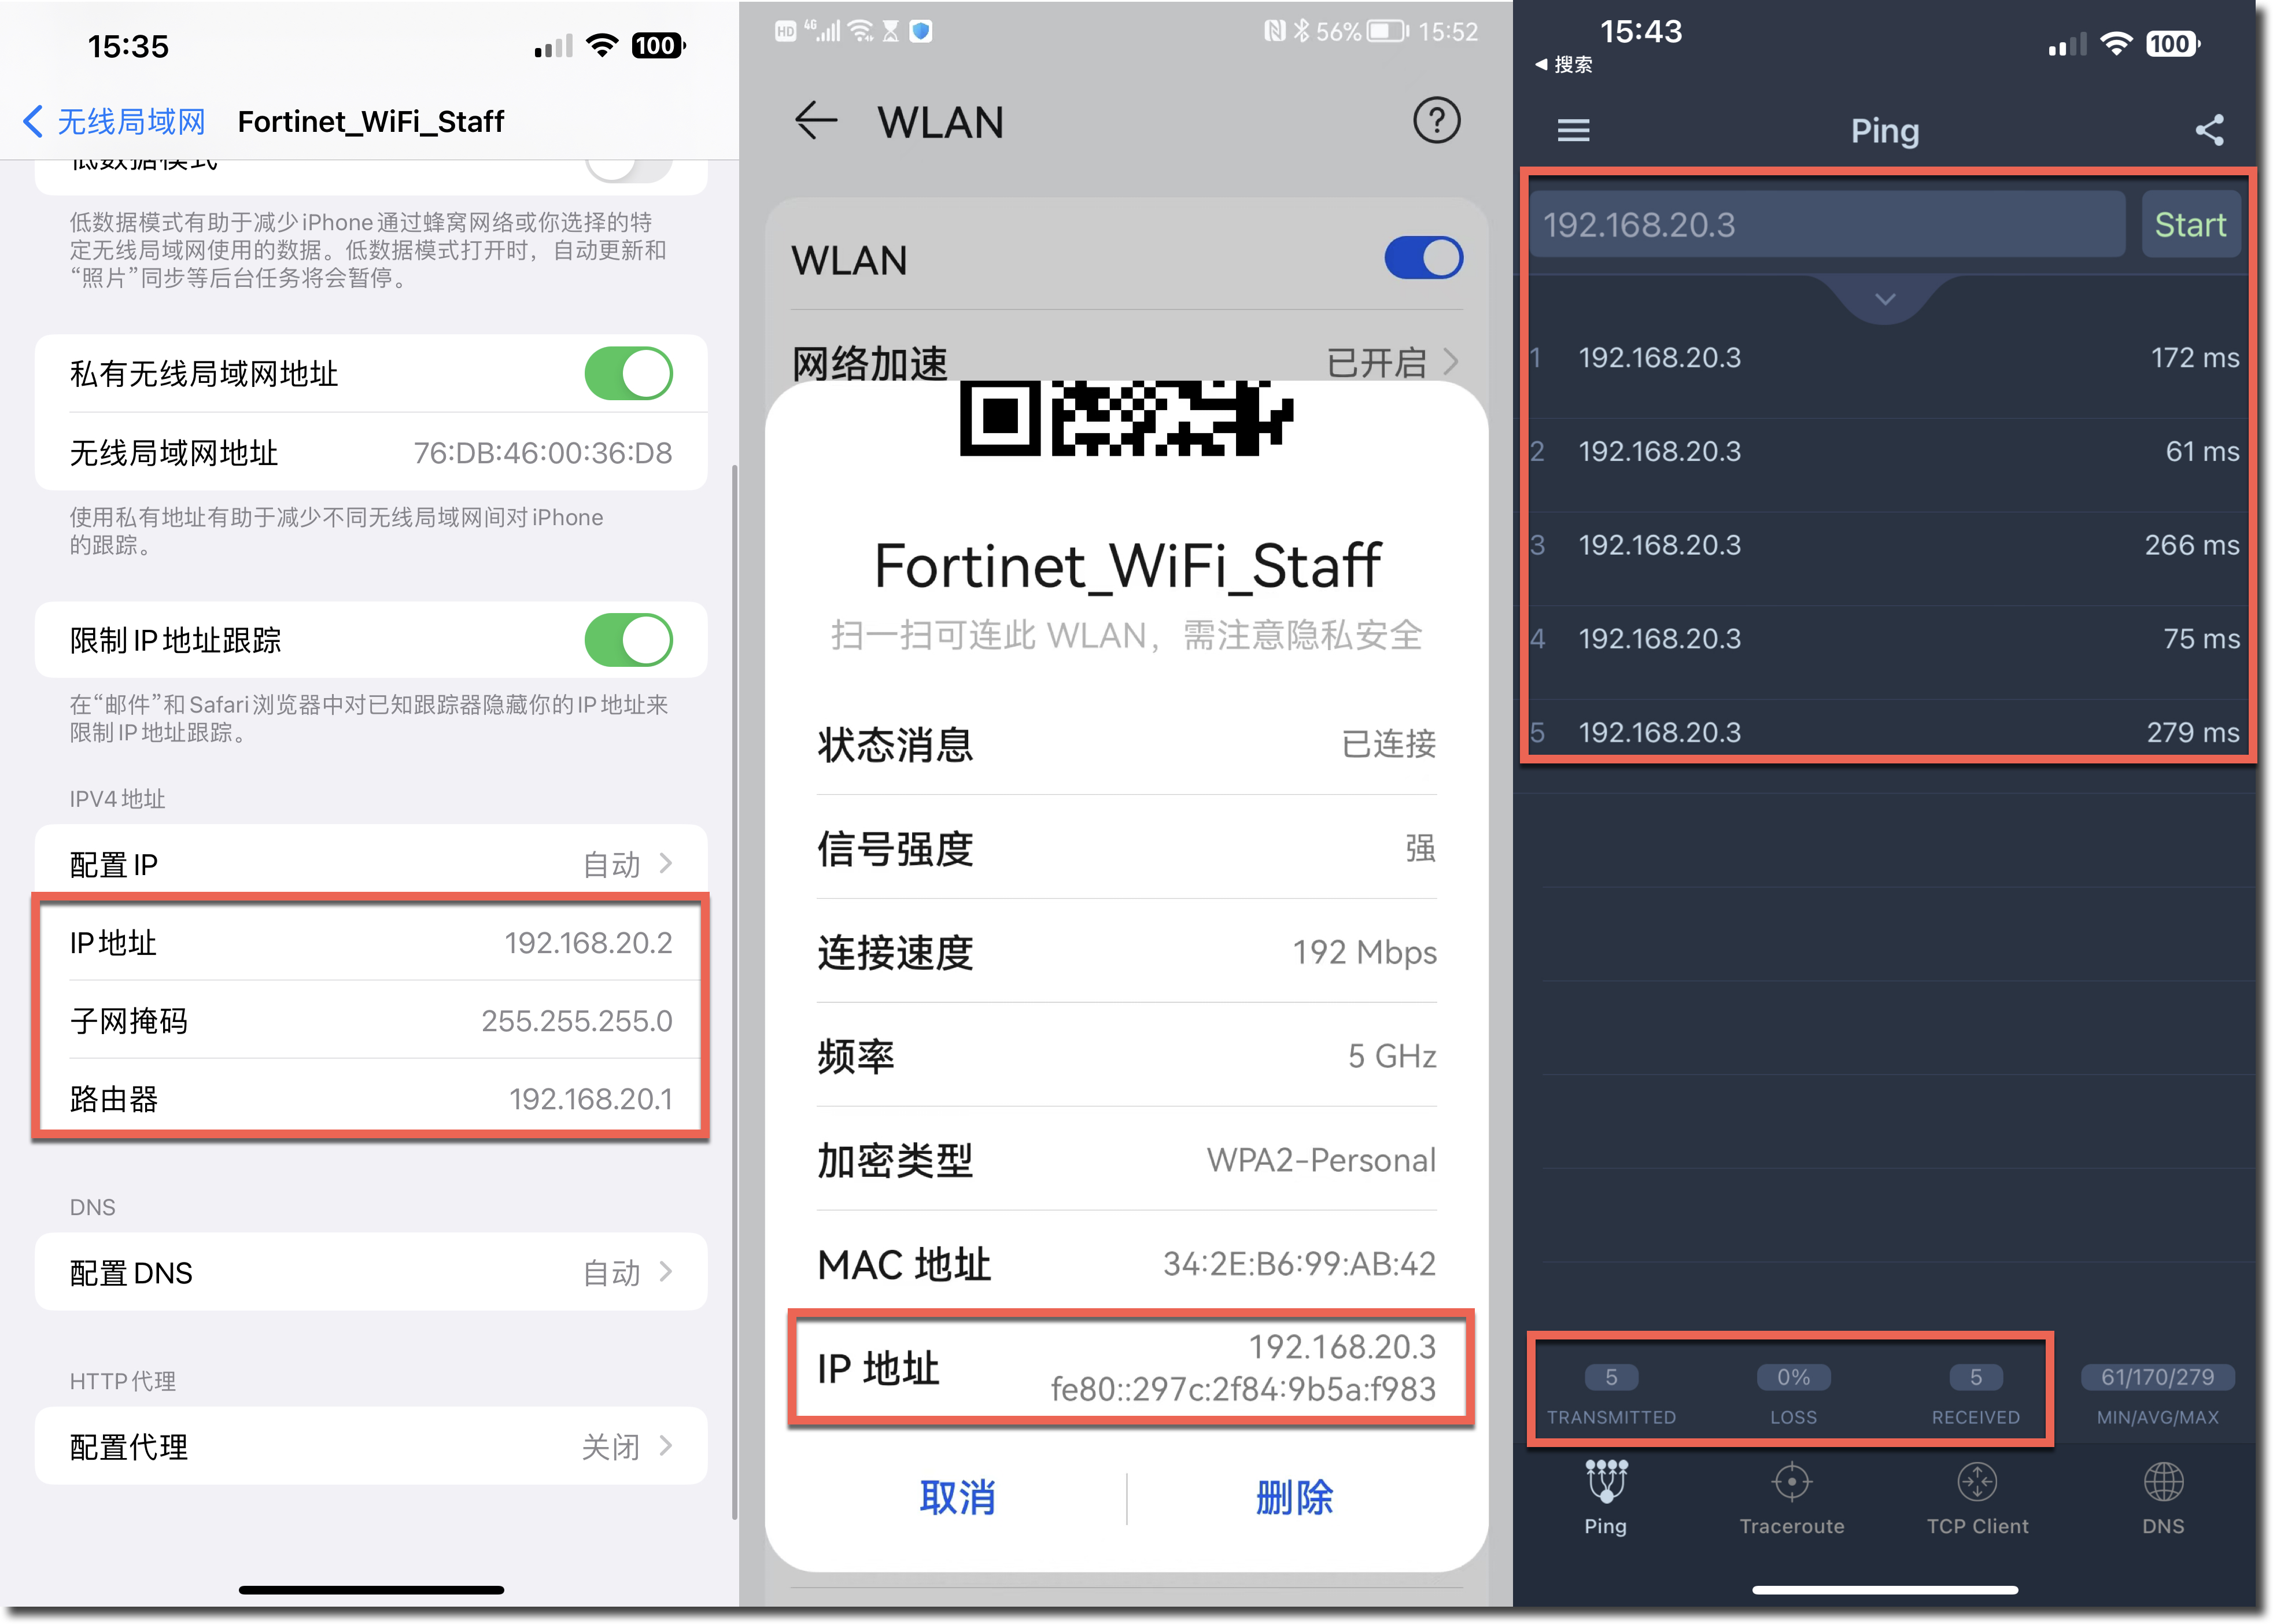Switch to the TCP Client tab
Viewport: 2273px width, 1624px height.
pyautogui.click(x=1976, y=1498)
